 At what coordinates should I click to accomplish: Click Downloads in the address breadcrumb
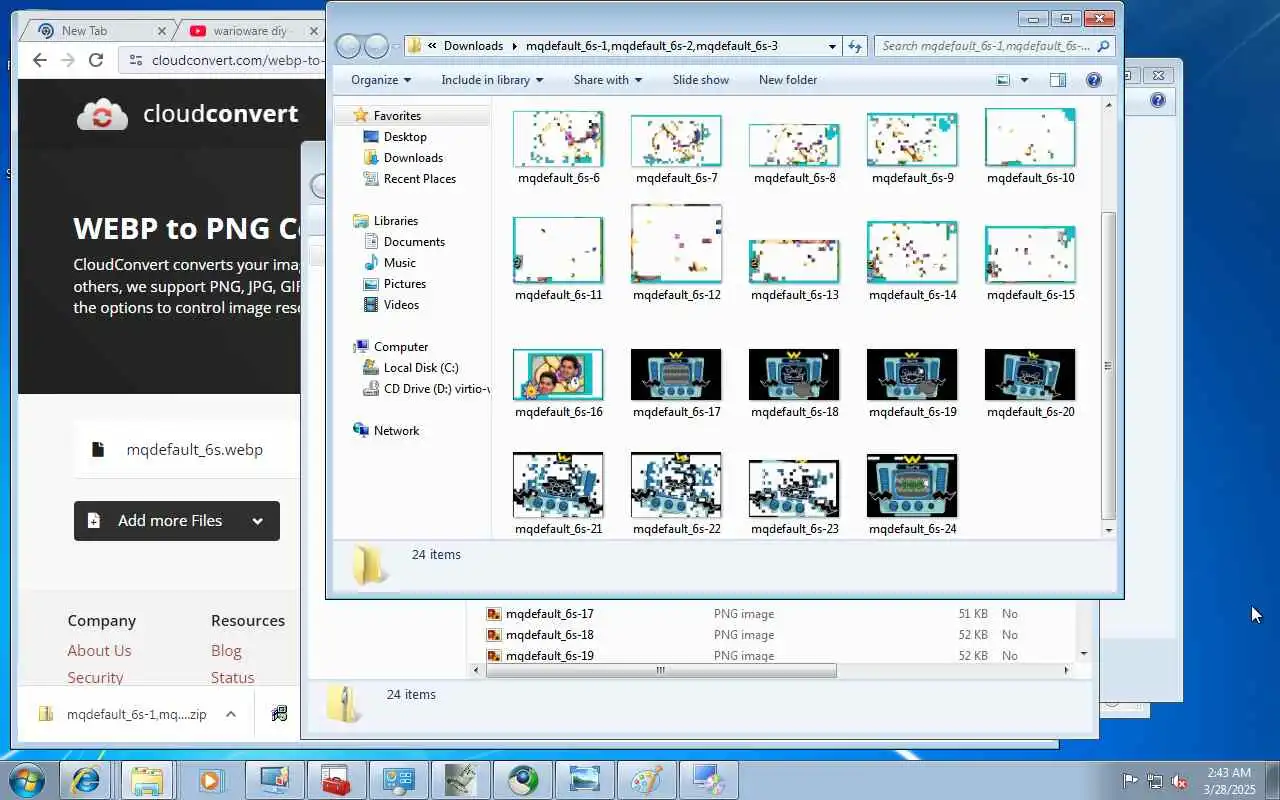(473, 46)
